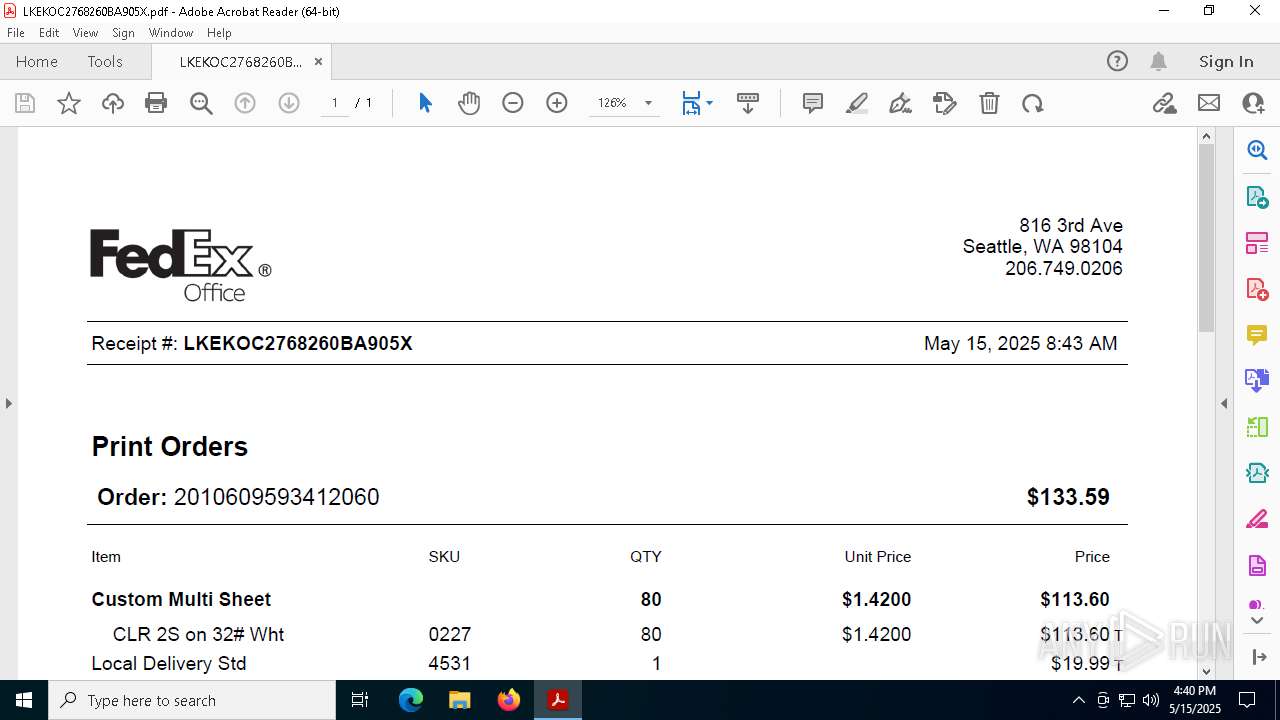Open the find text magnifier tool

coord(201,103)
